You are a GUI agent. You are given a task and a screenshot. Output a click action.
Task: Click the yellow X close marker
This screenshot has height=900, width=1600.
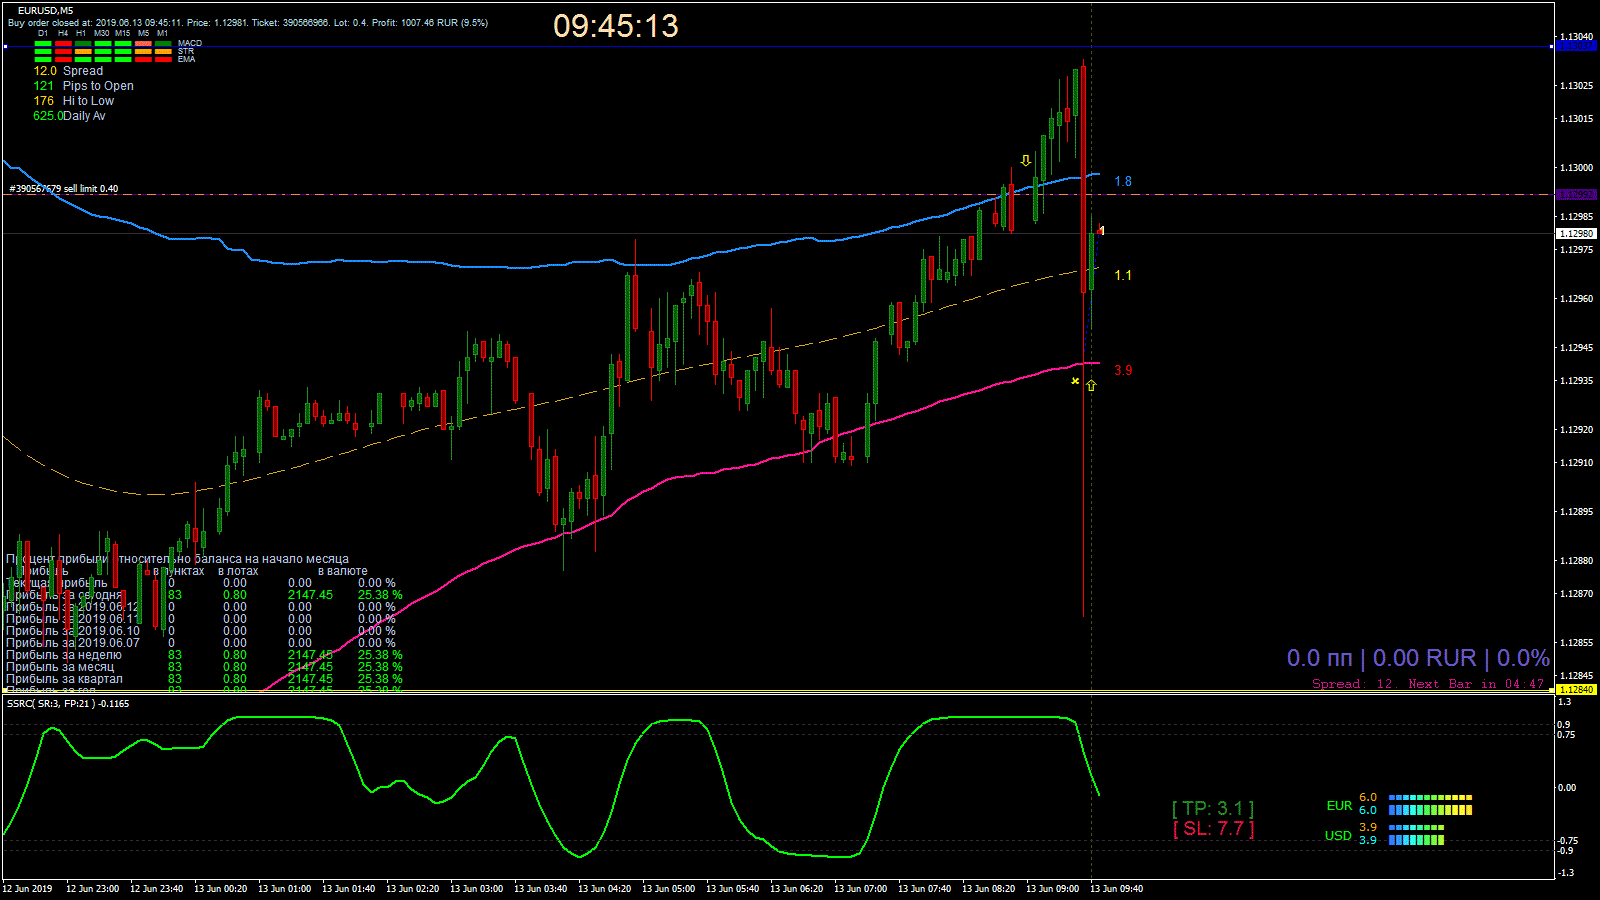(1075, 381)
